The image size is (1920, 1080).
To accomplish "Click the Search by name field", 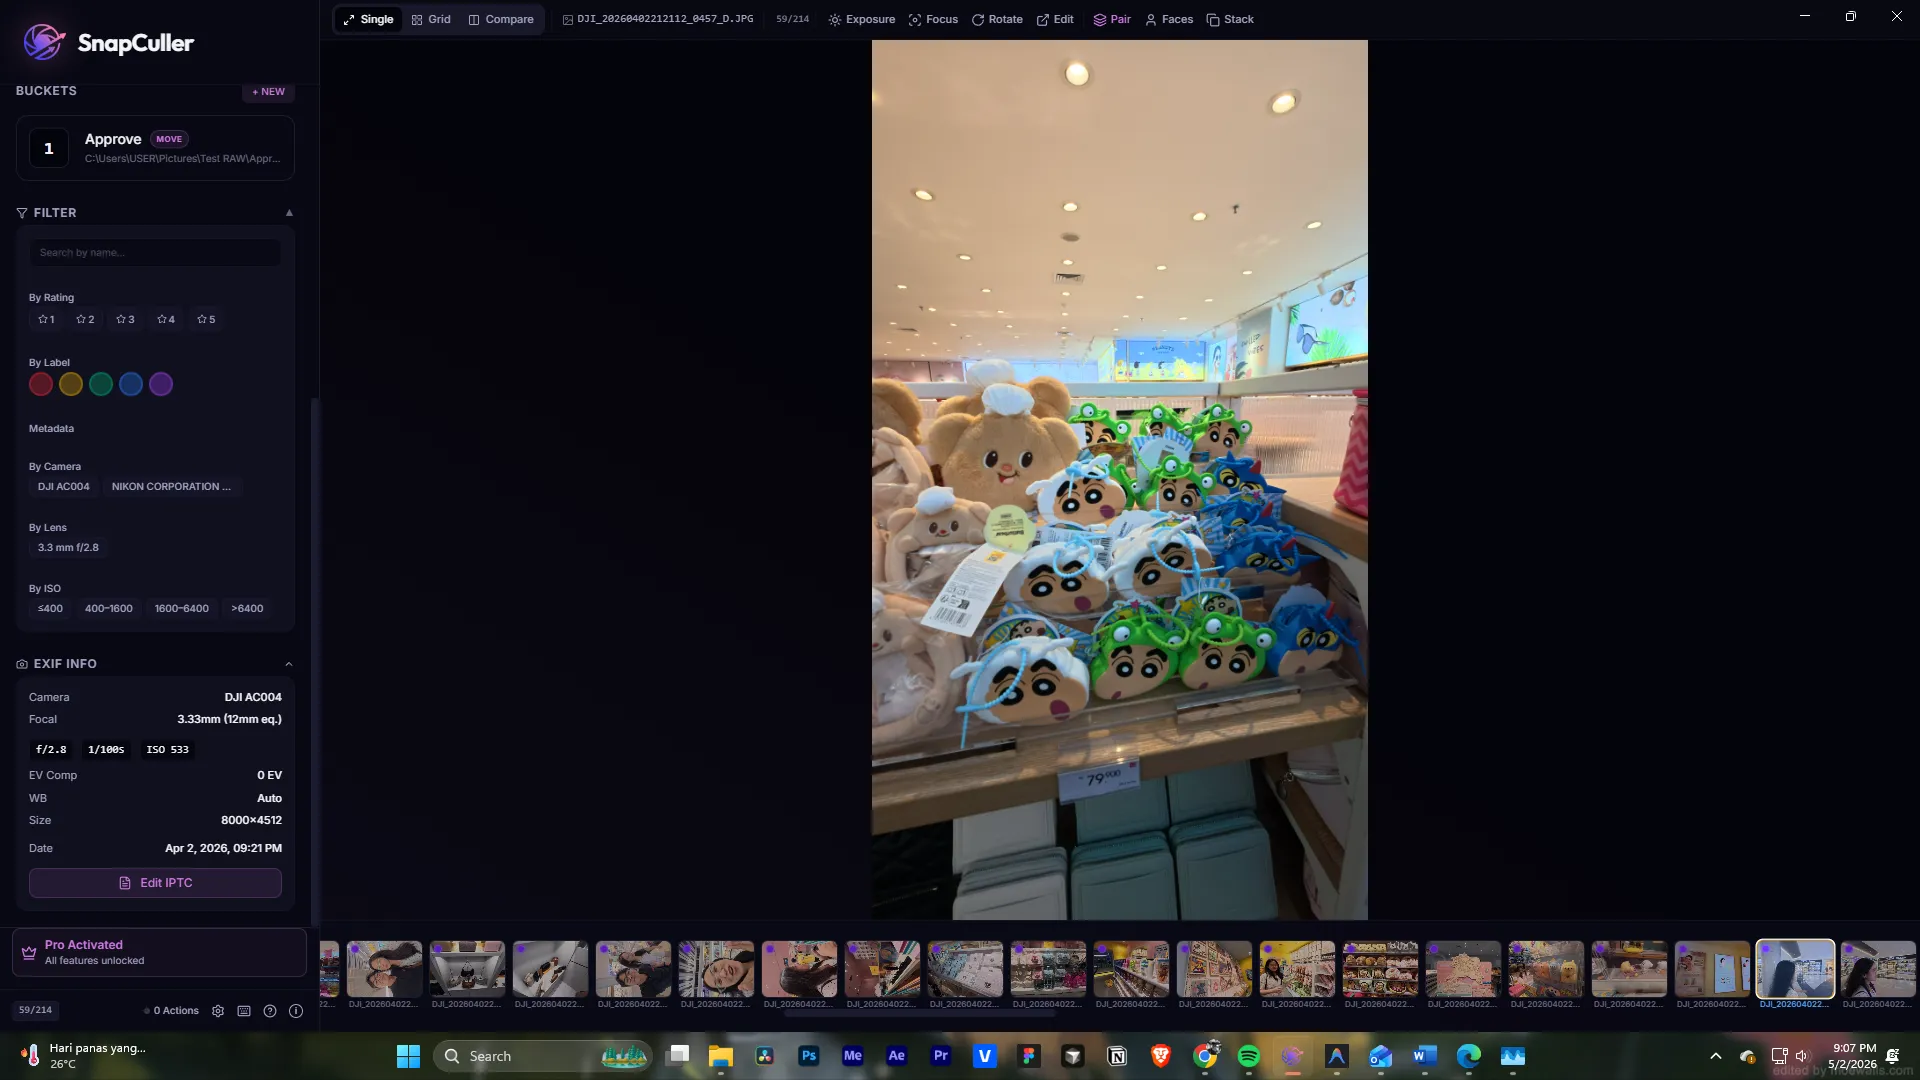I will click(x=155, y=253).
